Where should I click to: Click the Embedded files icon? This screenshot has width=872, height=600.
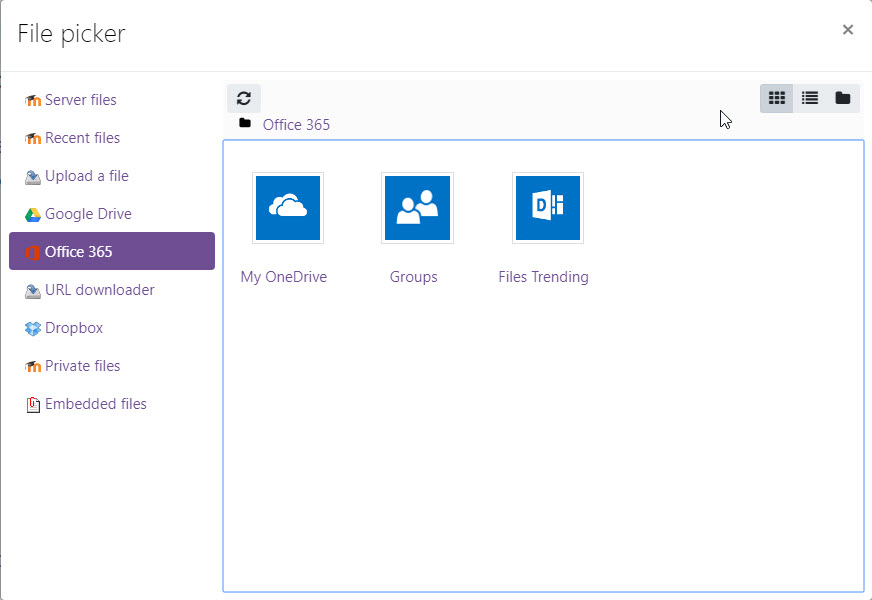click(x=33, y=405)
